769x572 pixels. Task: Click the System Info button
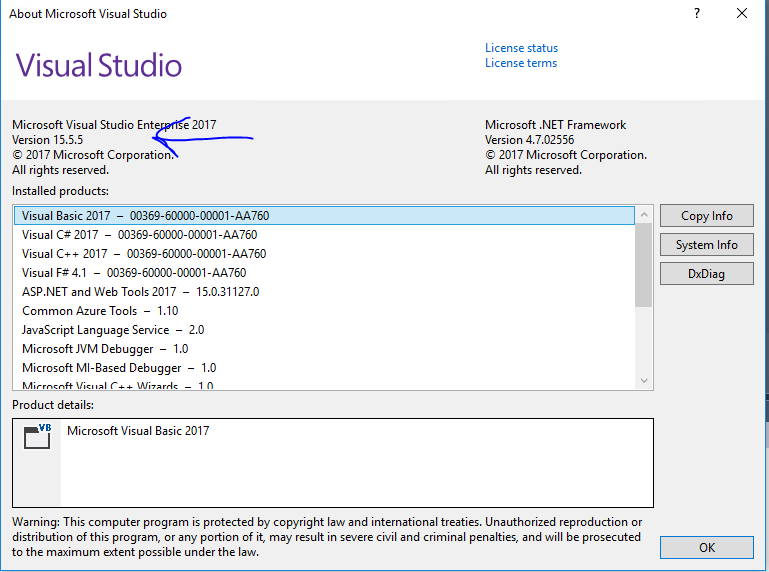tap(706, 245)
